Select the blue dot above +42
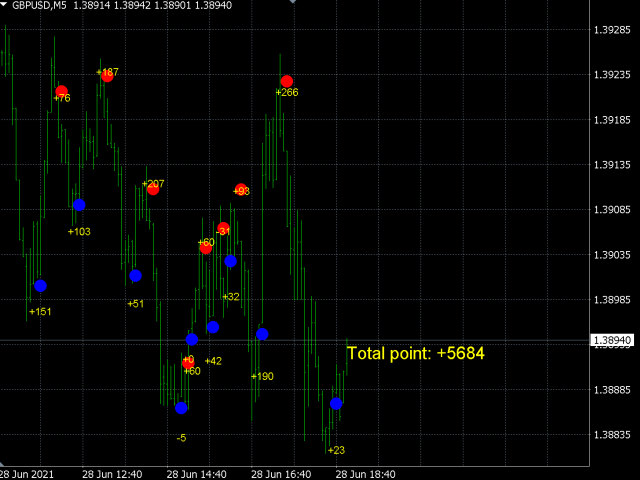Screen dimensions: 640x480 pyautogui.click(x=213, y=327)
